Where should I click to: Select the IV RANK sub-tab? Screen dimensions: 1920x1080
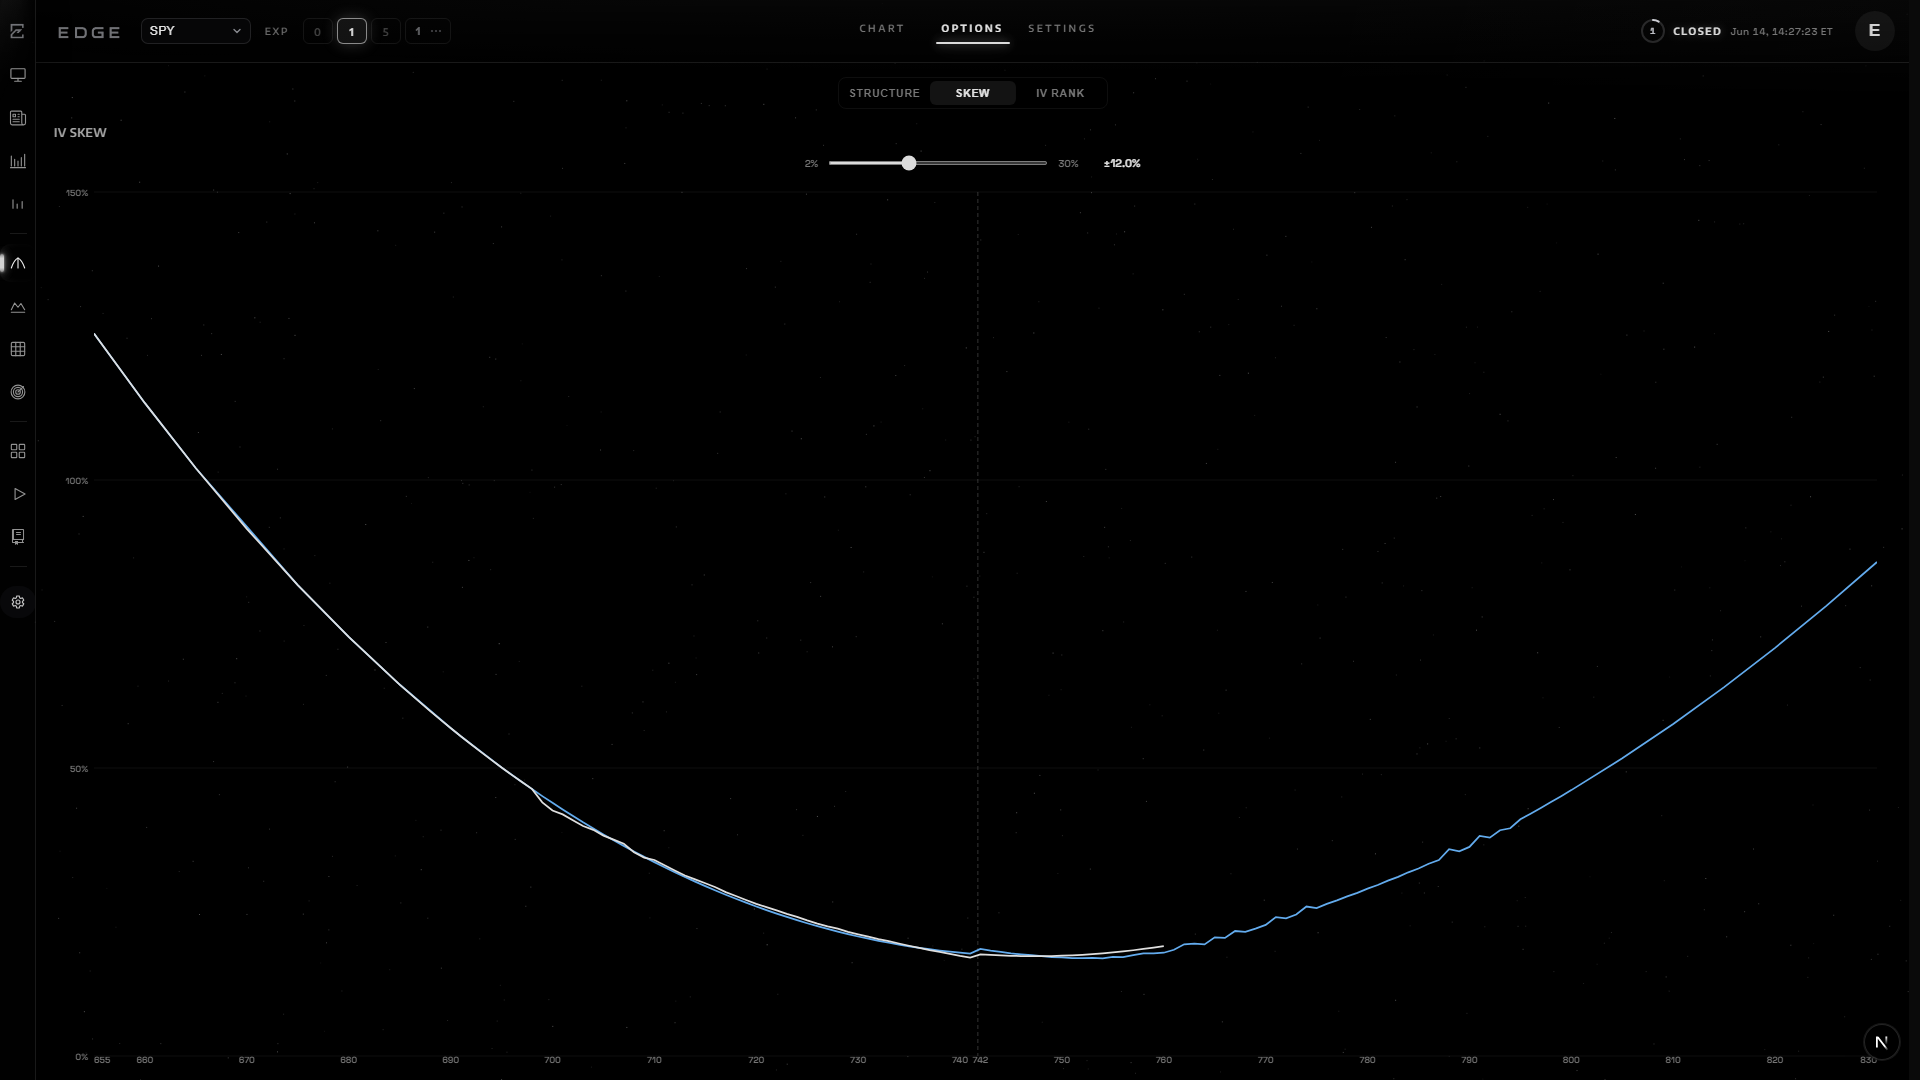coord(1060,93)
